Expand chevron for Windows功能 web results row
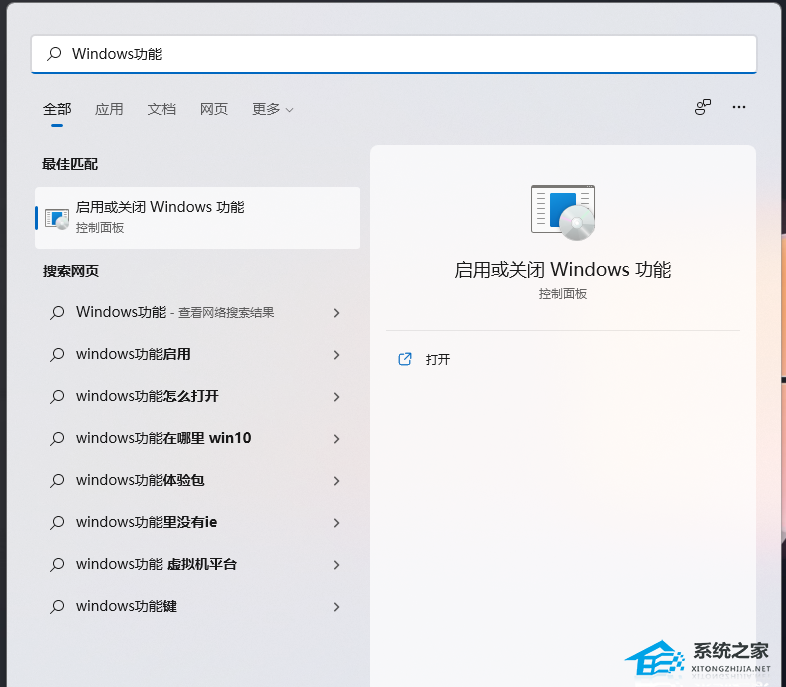The width and height of the screenshot is (786, 687). click(x=336, y=313)
